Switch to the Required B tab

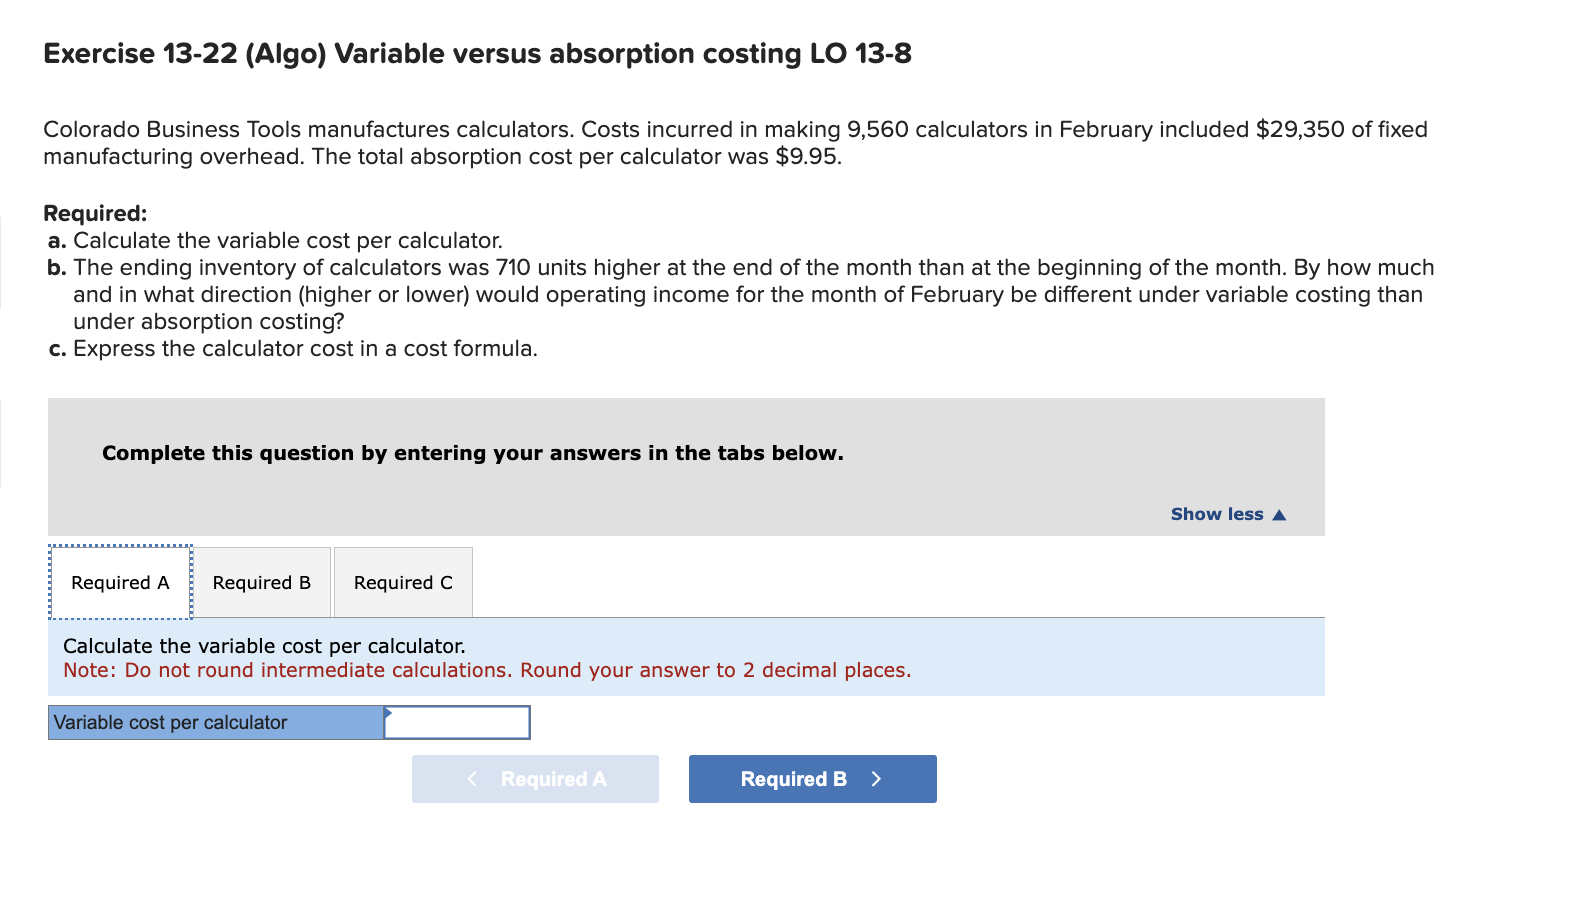pos(261,582)
